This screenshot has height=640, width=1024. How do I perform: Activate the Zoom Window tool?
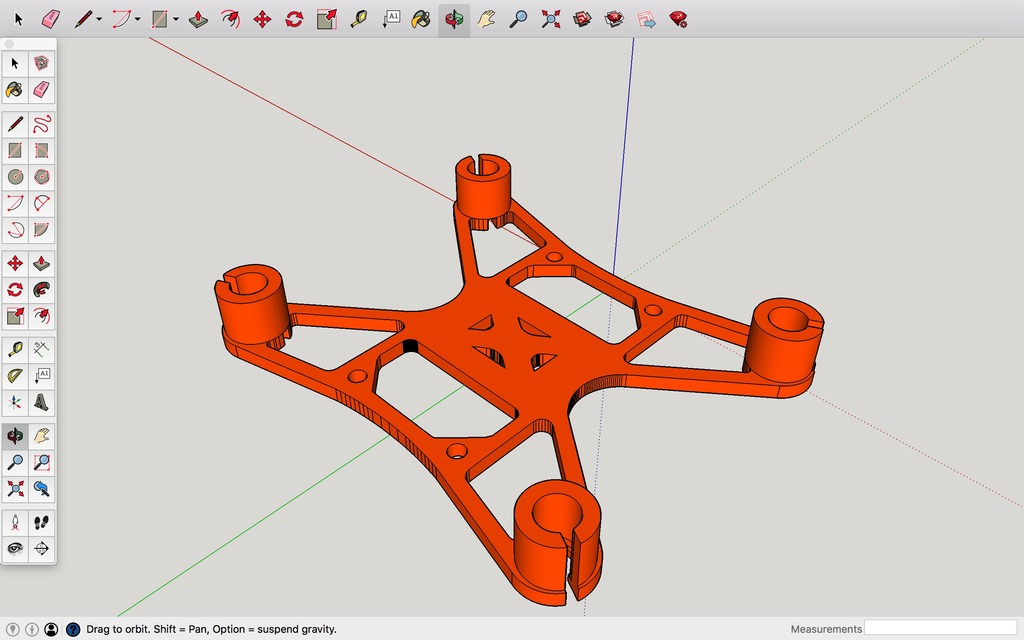[x=41, y=462]
